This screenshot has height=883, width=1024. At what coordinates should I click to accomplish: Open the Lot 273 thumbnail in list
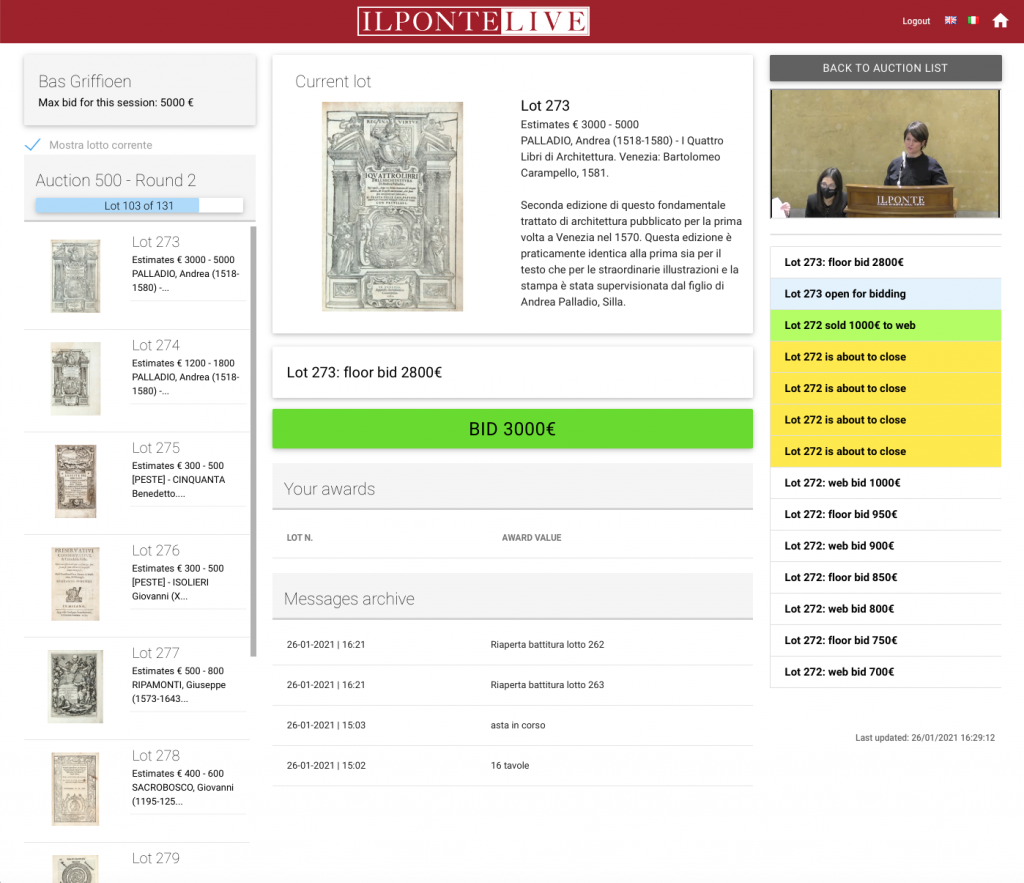[x=76, y=276]
